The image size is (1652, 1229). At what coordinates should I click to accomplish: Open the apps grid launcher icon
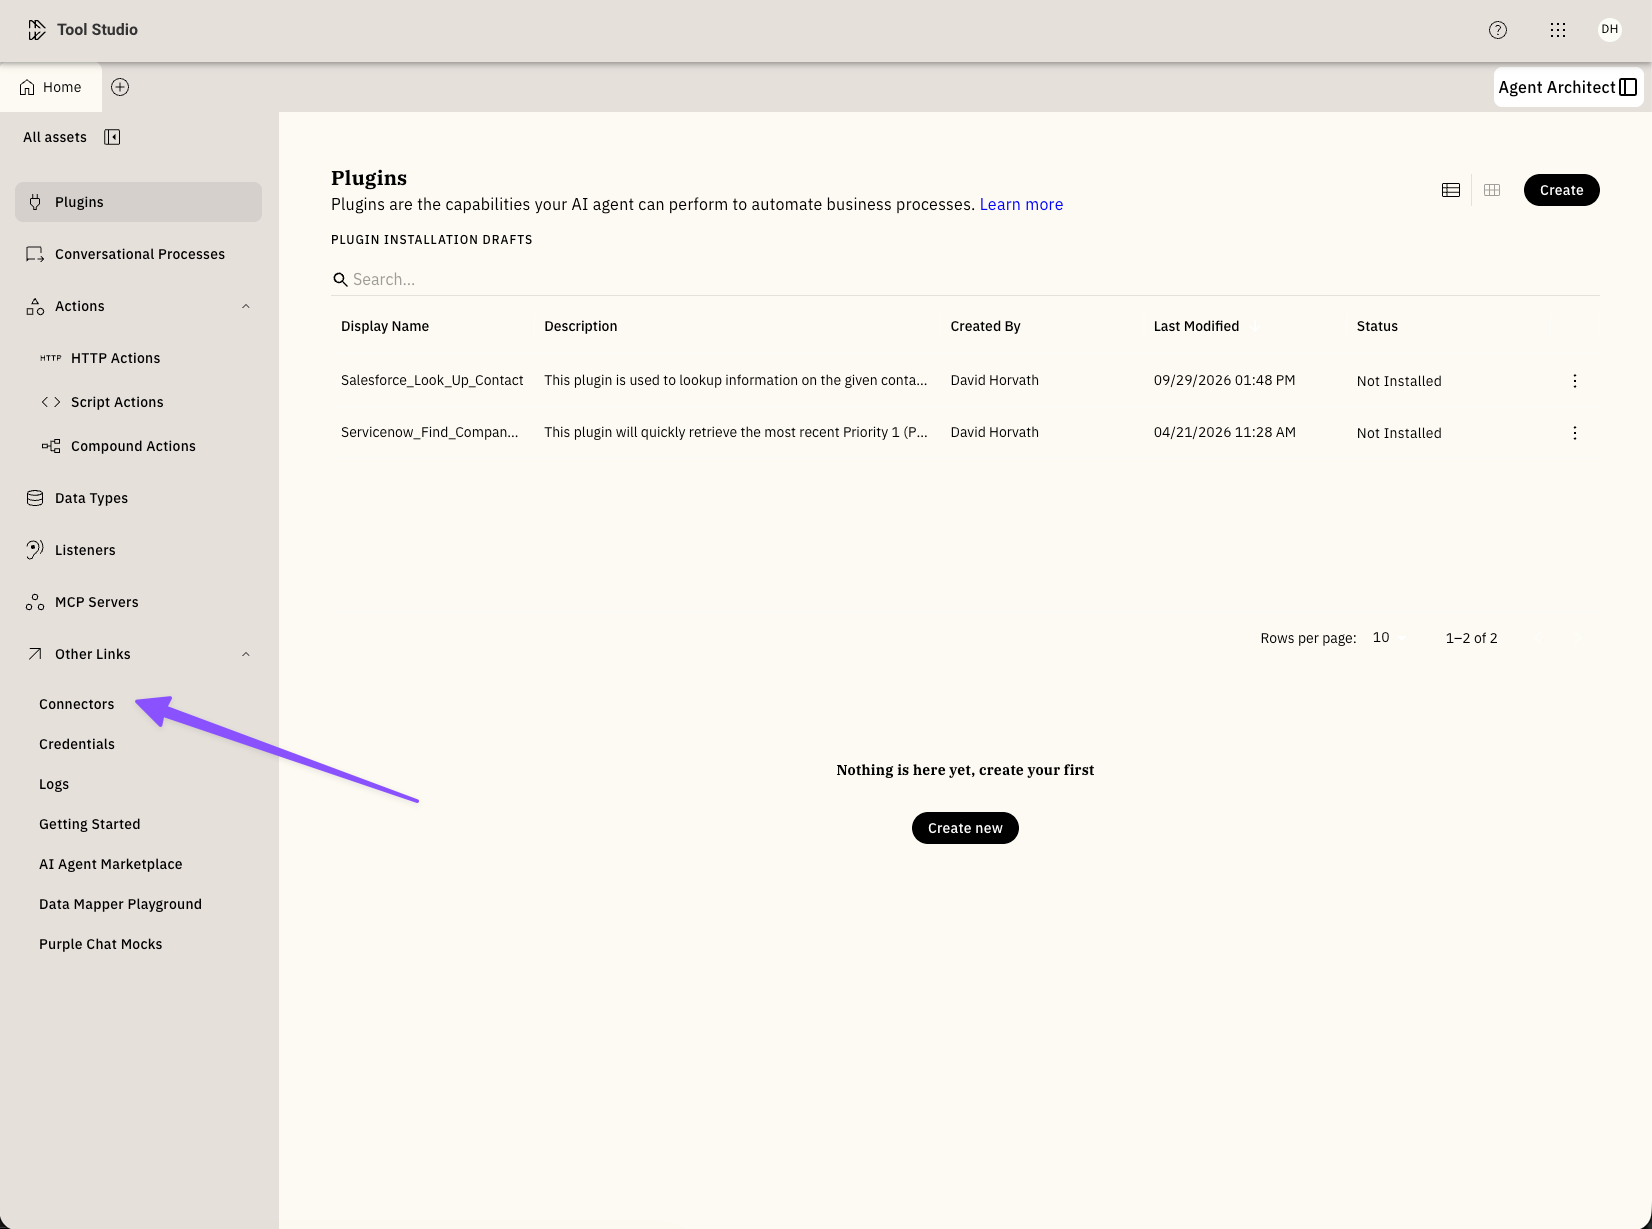pos(1557,30)
